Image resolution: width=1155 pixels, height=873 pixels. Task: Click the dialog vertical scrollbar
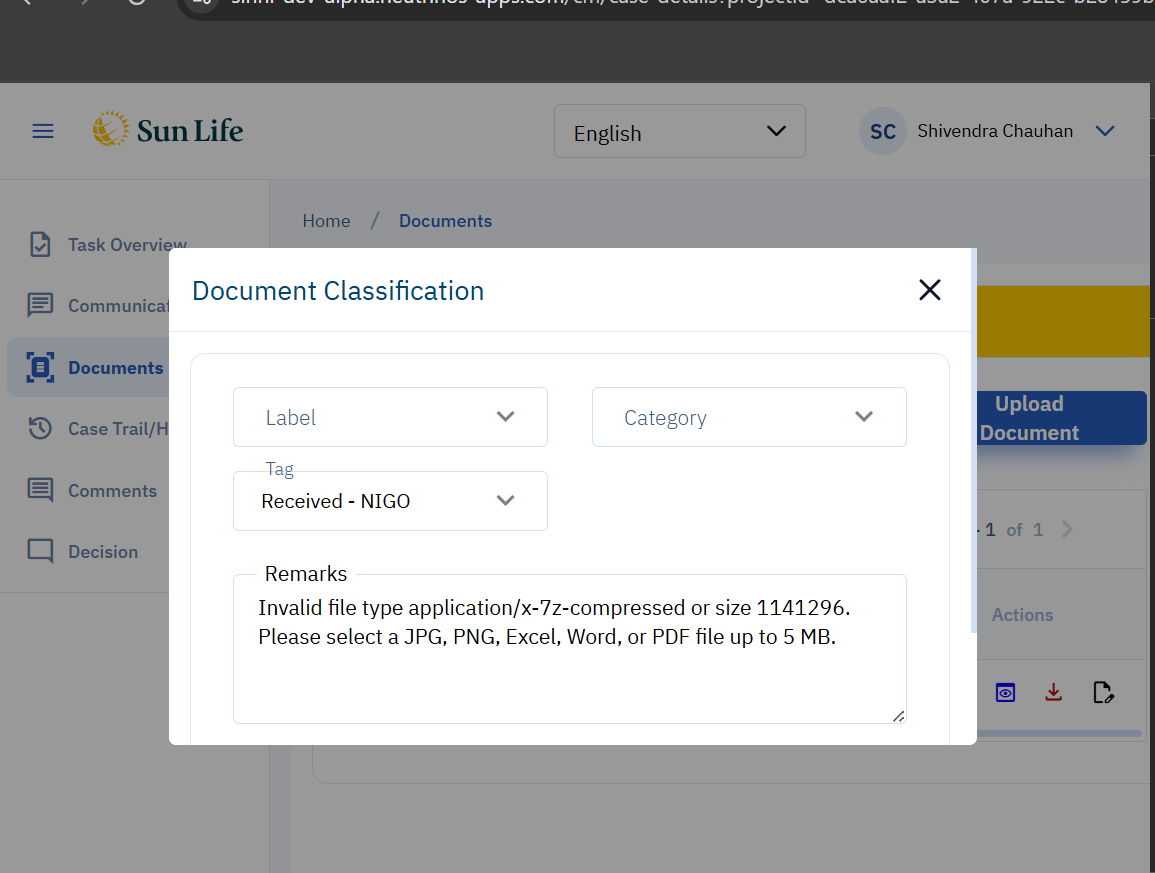974,441
